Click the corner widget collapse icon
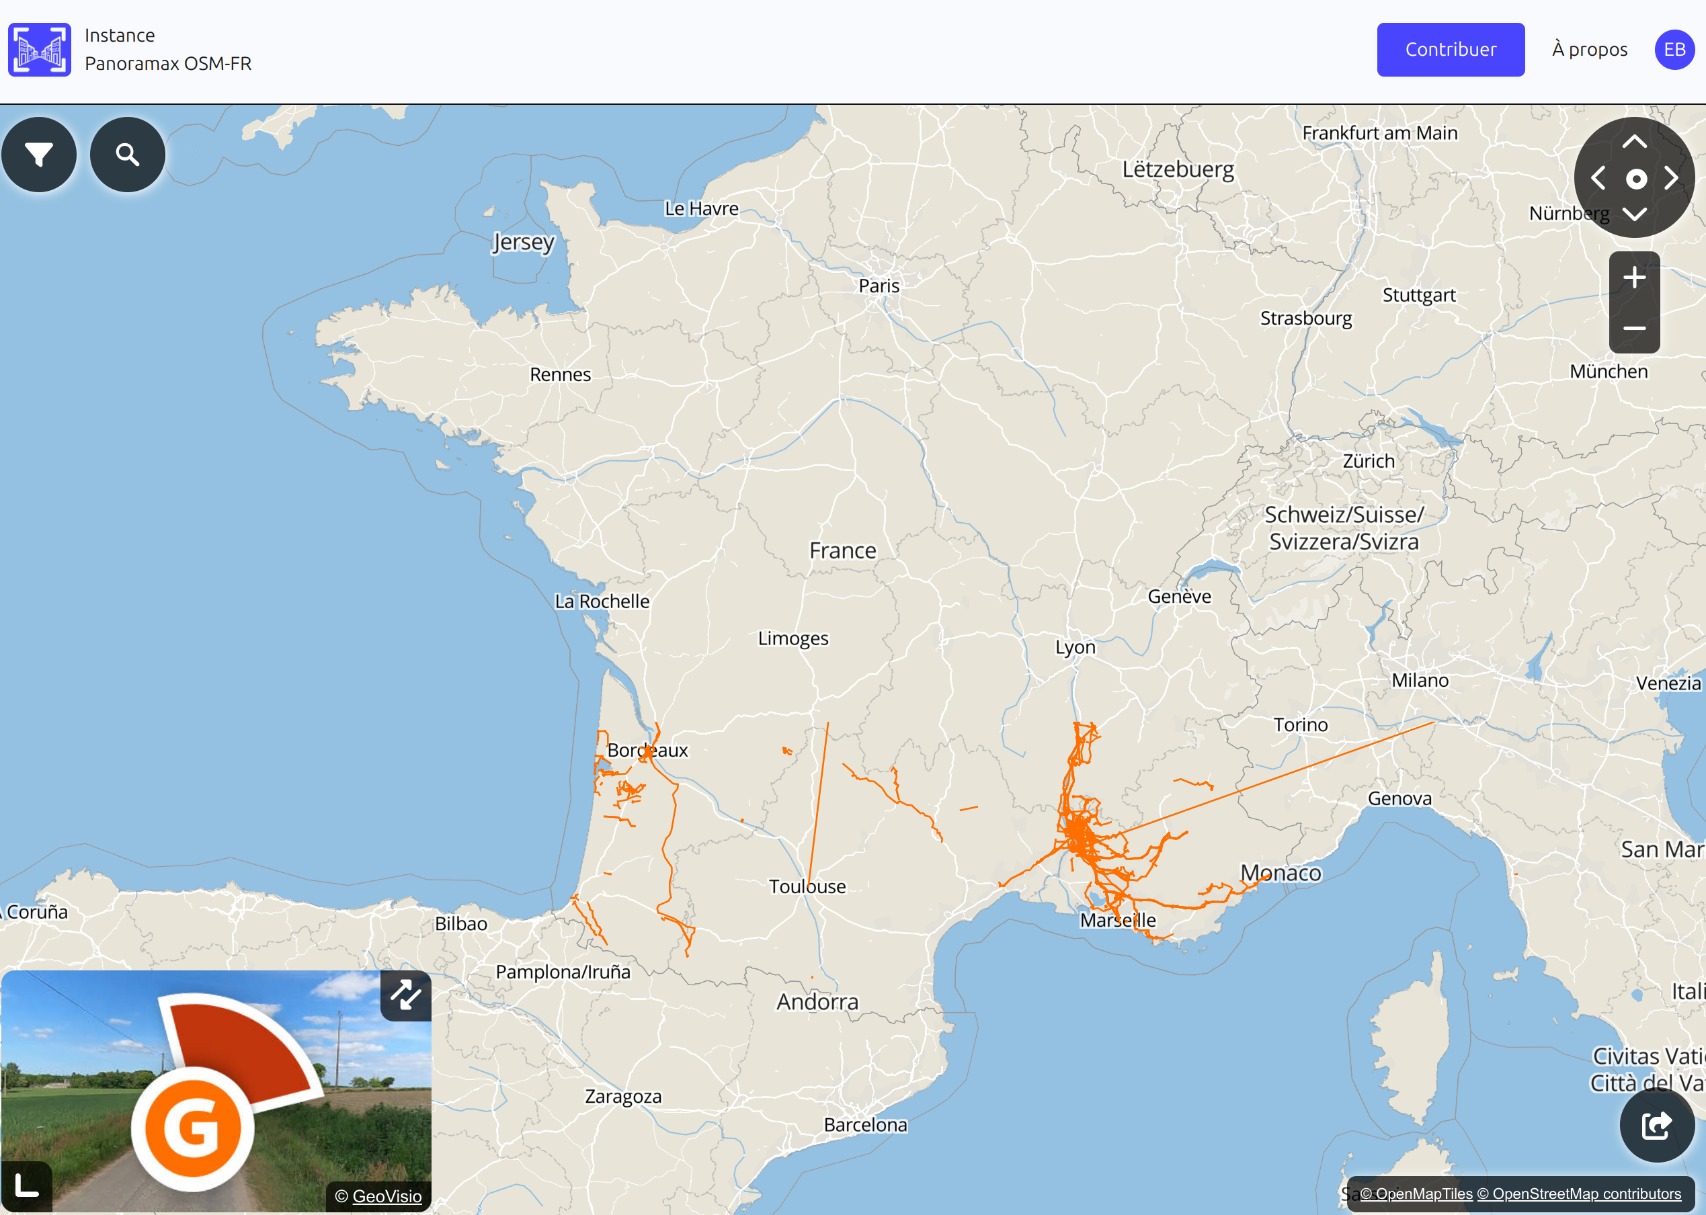Screen dimensions: 1706x1215 pyautogui.click(x=27, y=1186)
